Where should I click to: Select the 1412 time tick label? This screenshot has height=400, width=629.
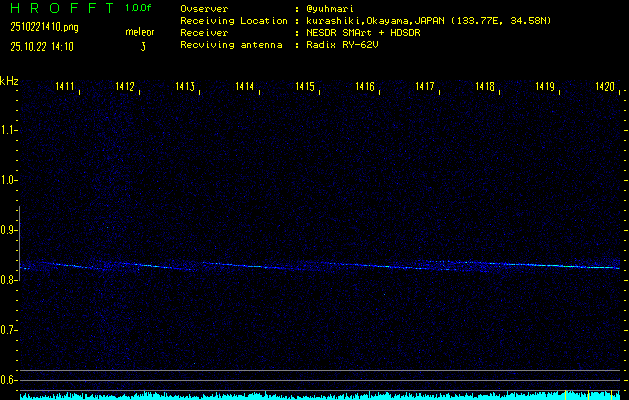coord(125,88)
